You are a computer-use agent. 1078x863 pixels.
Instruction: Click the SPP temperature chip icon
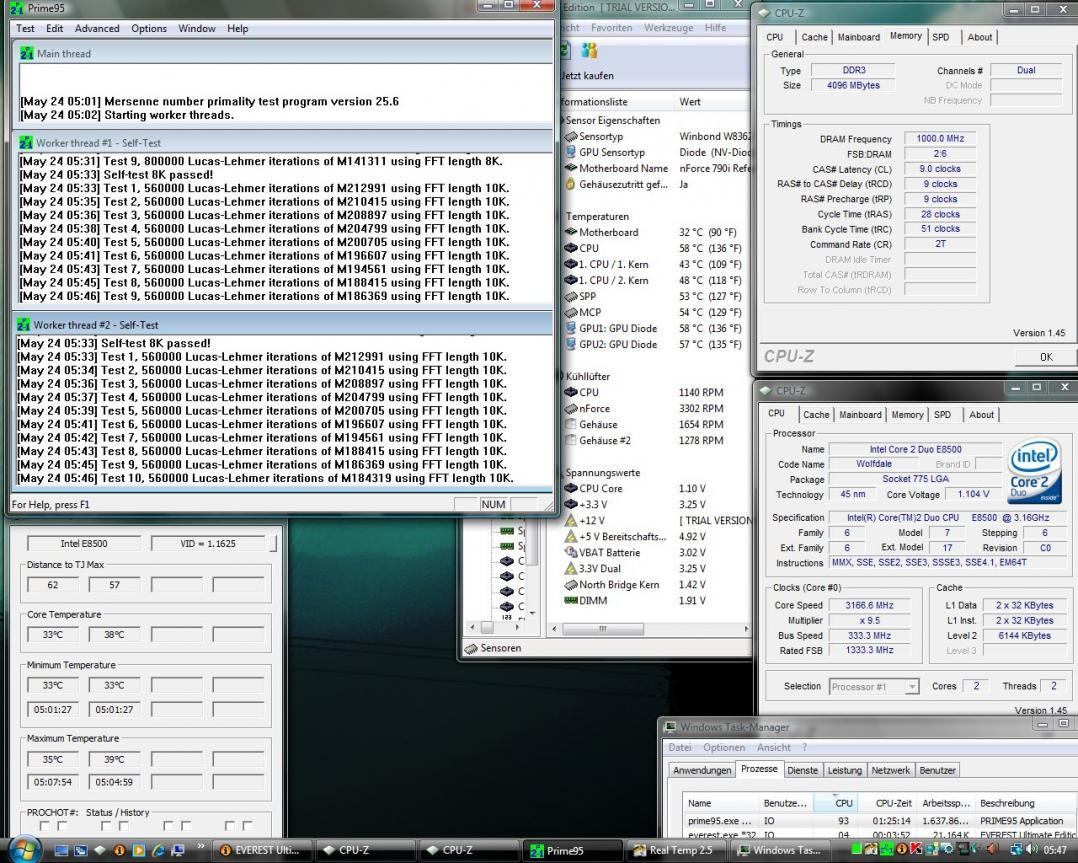pyautogui.click(x=570, y=296)
